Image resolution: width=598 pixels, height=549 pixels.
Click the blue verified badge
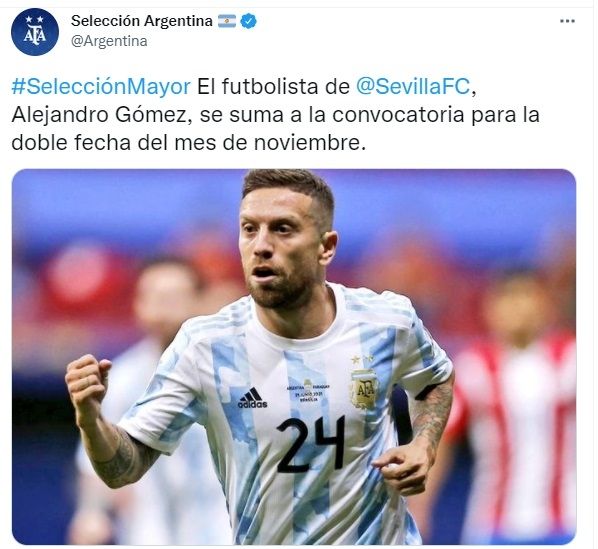(248, 21)
